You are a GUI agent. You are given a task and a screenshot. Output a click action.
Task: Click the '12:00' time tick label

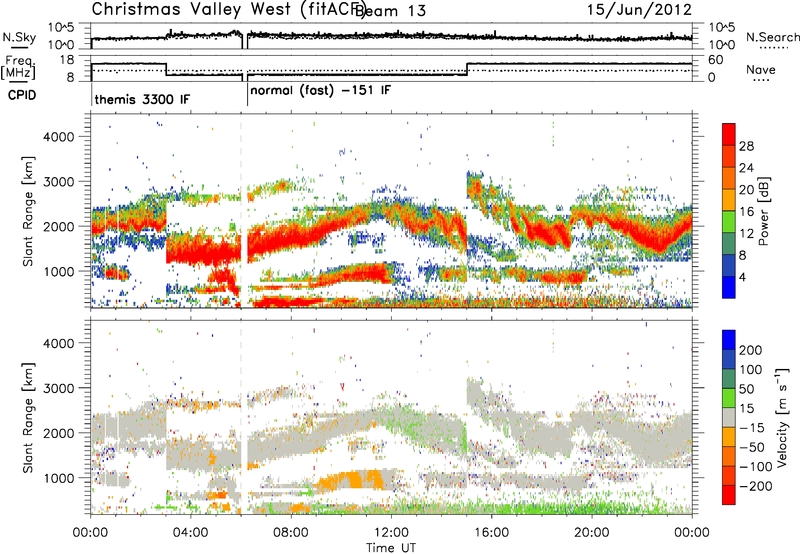[x=391, y=533]
